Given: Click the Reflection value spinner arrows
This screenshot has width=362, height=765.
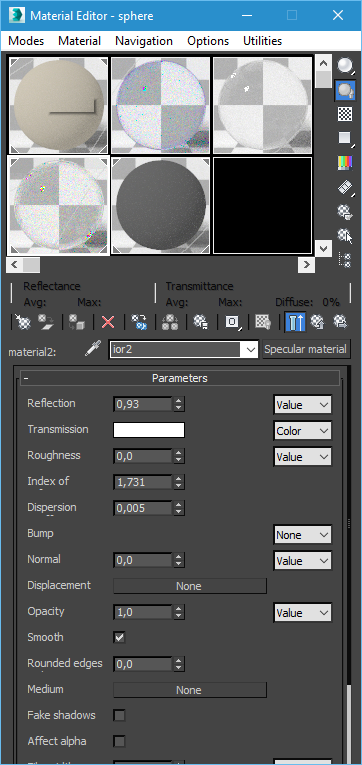Looking at the screenshot, I should point(179,404).
